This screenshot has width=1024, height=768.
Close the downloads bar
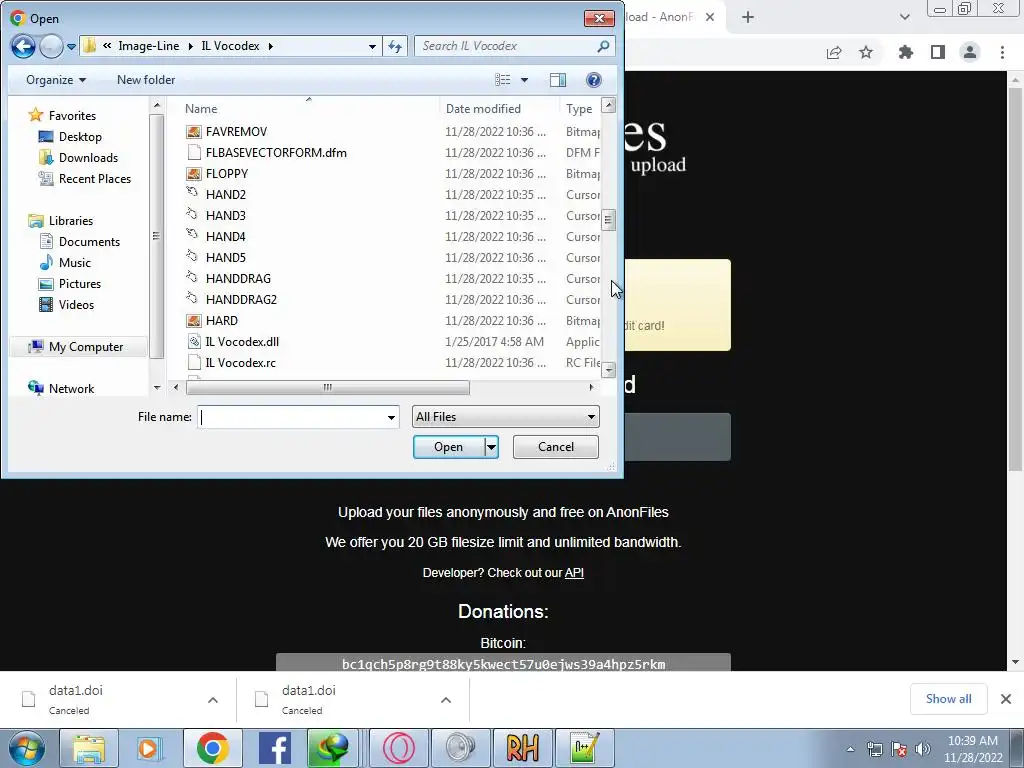[x=1006, y=699]
